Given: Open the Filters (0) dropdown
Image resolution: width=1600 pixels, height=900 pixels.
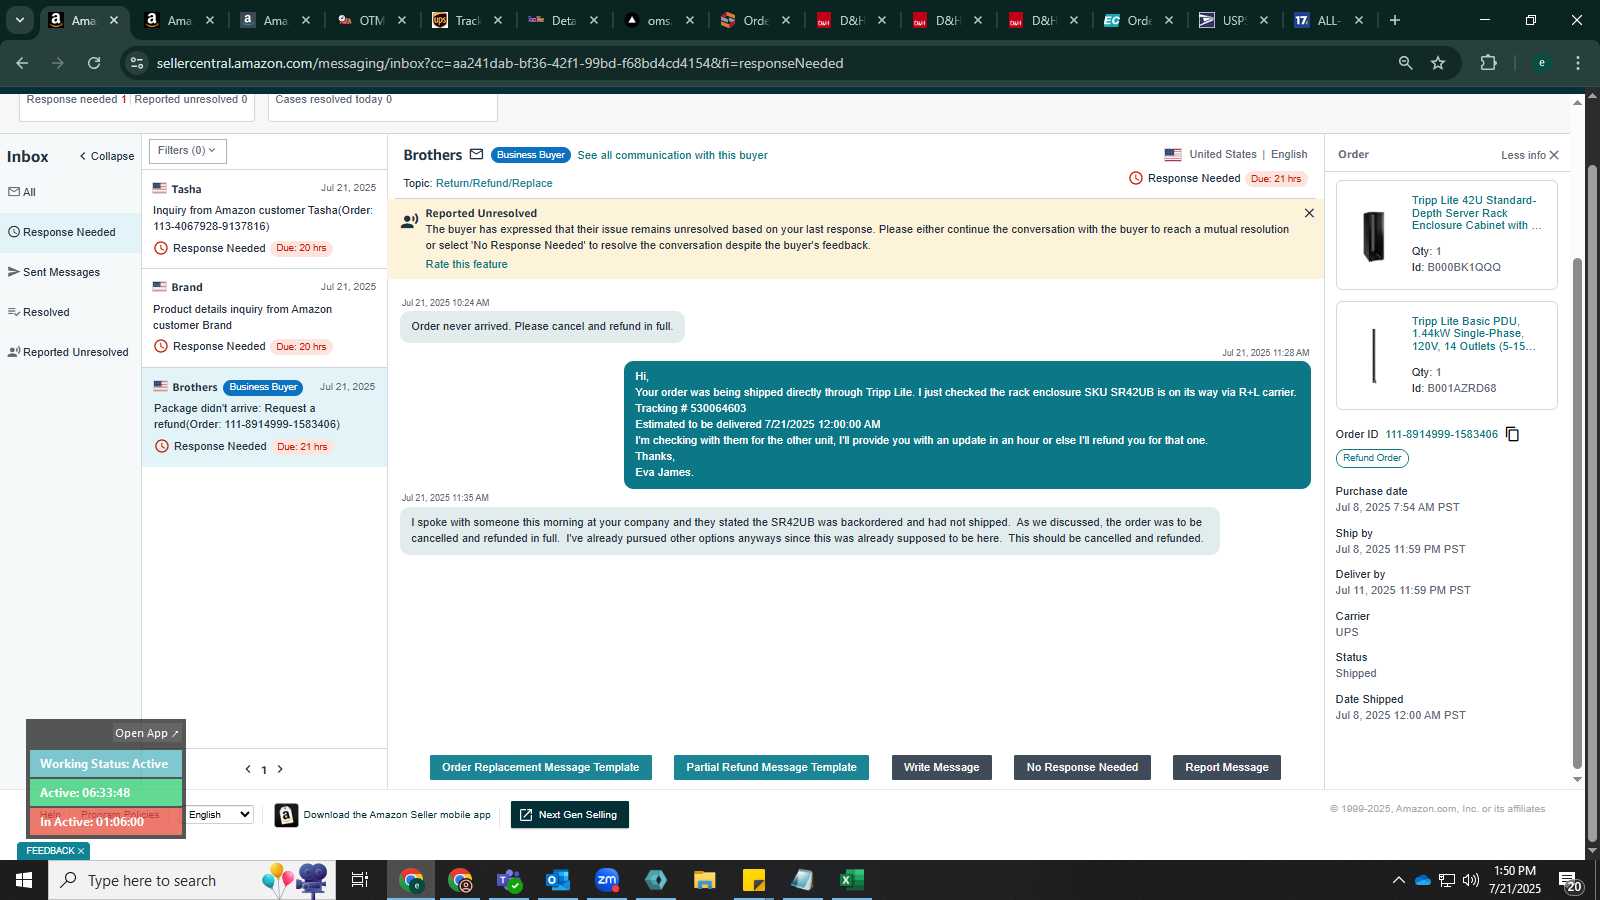Looking at the screenshot, I should point(188,151).
